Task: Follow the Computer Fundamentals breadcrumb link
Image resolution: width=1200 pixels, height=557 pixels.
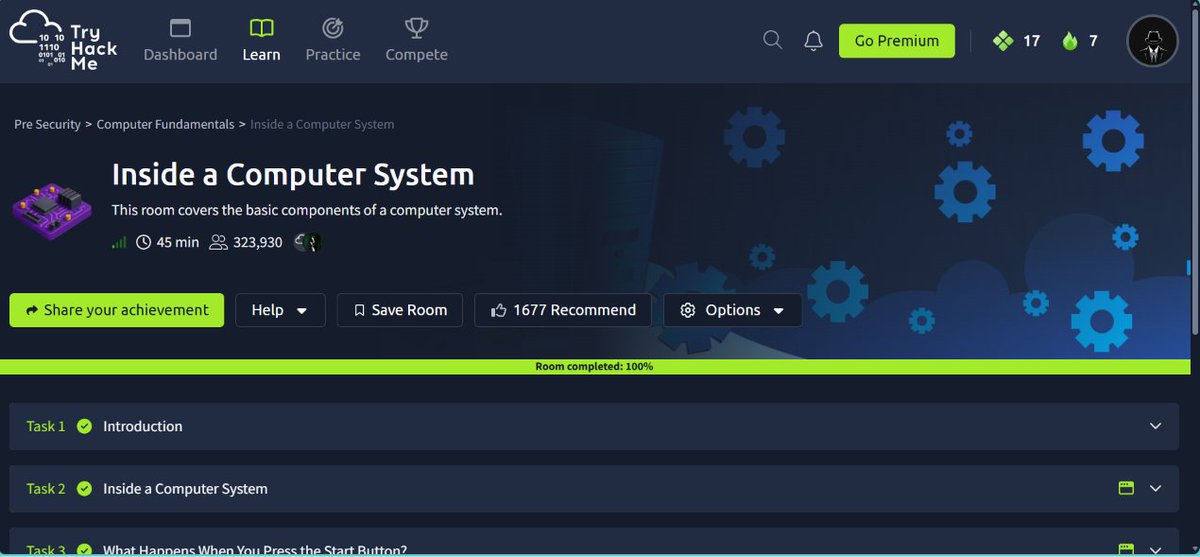Action: tap(165, 125)
